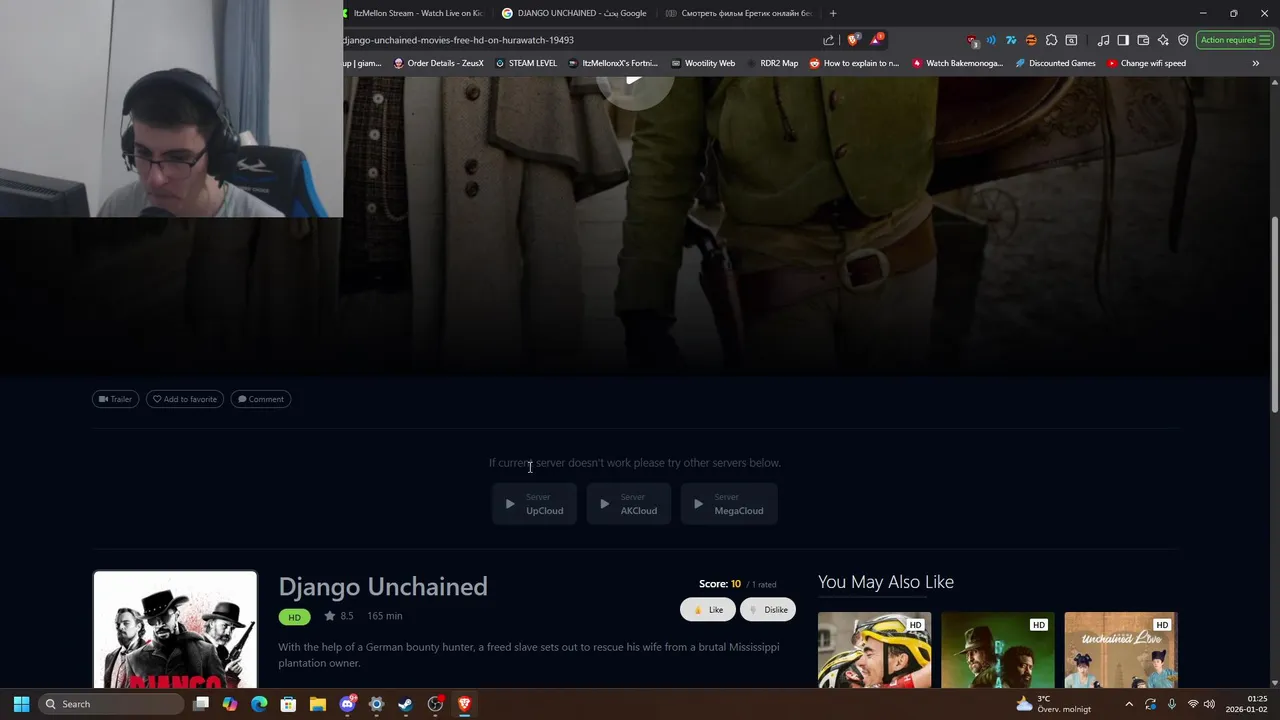Open the weather widget showing 3°C
1280x720 pixels.
(1054, 704)
